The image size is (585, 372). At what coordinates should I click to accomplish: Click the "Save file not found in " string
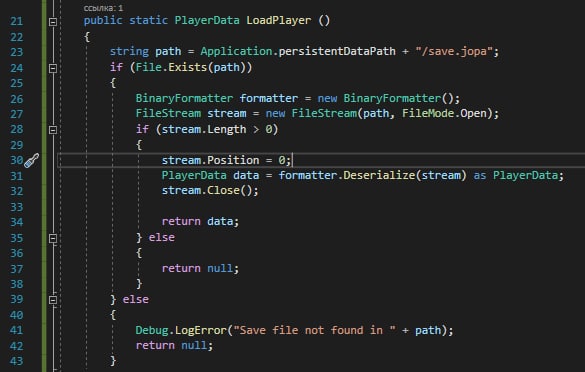315,330
